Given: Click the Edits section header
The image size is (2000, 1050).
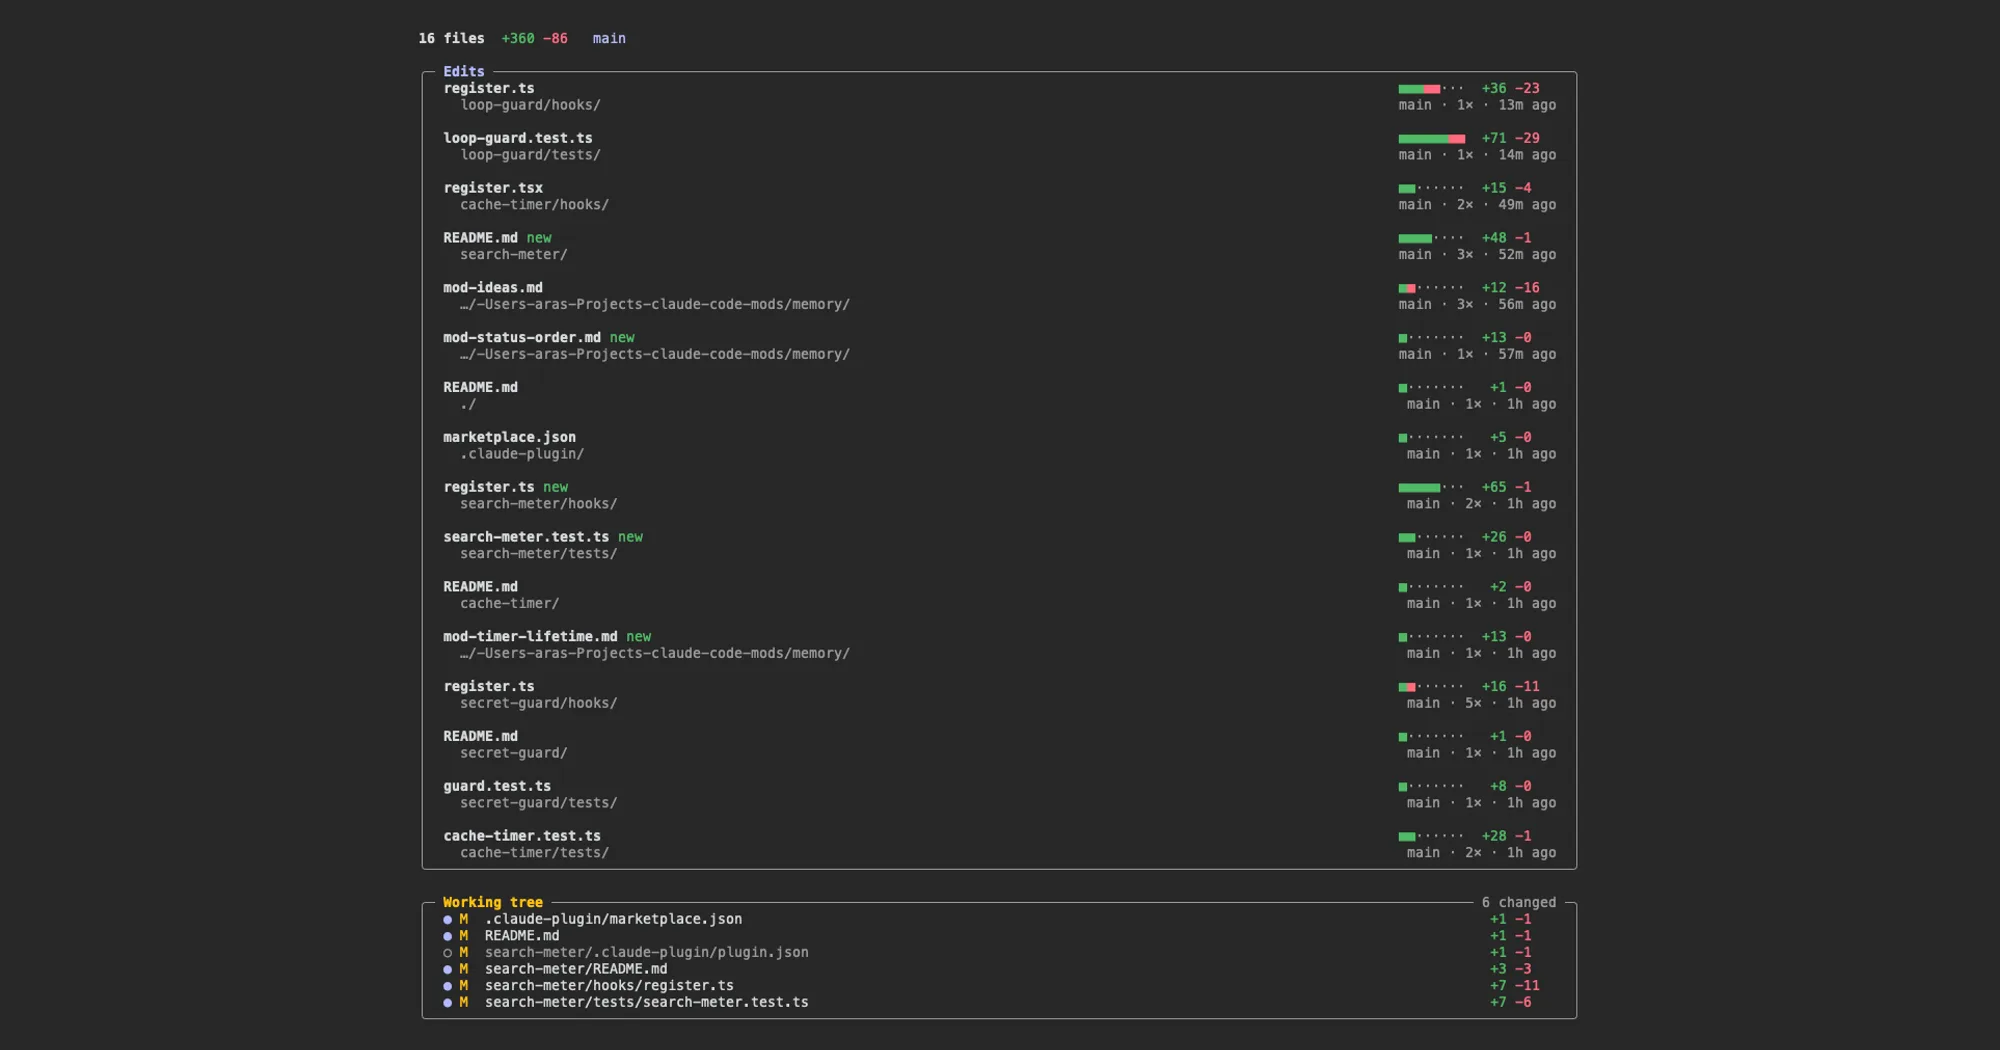Looking at the screenshot, I should 463,71.
